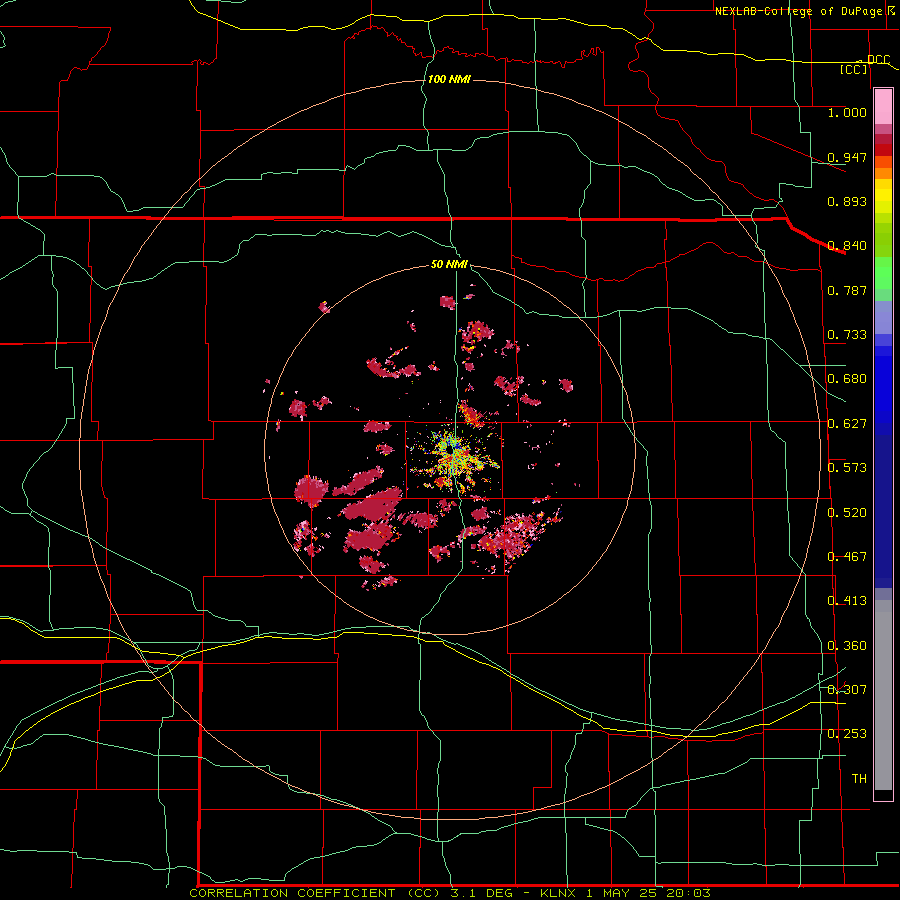Screen dimensions: 900x900
Task: Click the 100 NMI range ring label
Action: point(449,79)
